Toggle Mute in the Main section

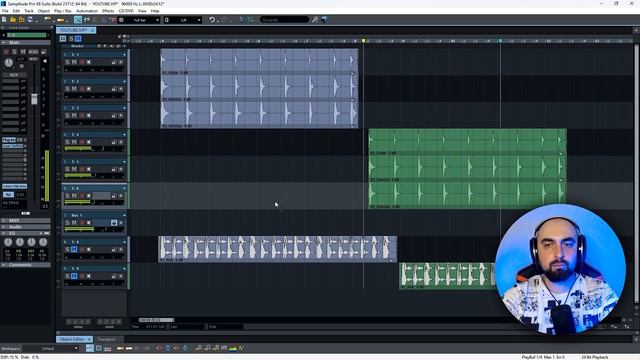pyautogui.click(x=23, y=52)
